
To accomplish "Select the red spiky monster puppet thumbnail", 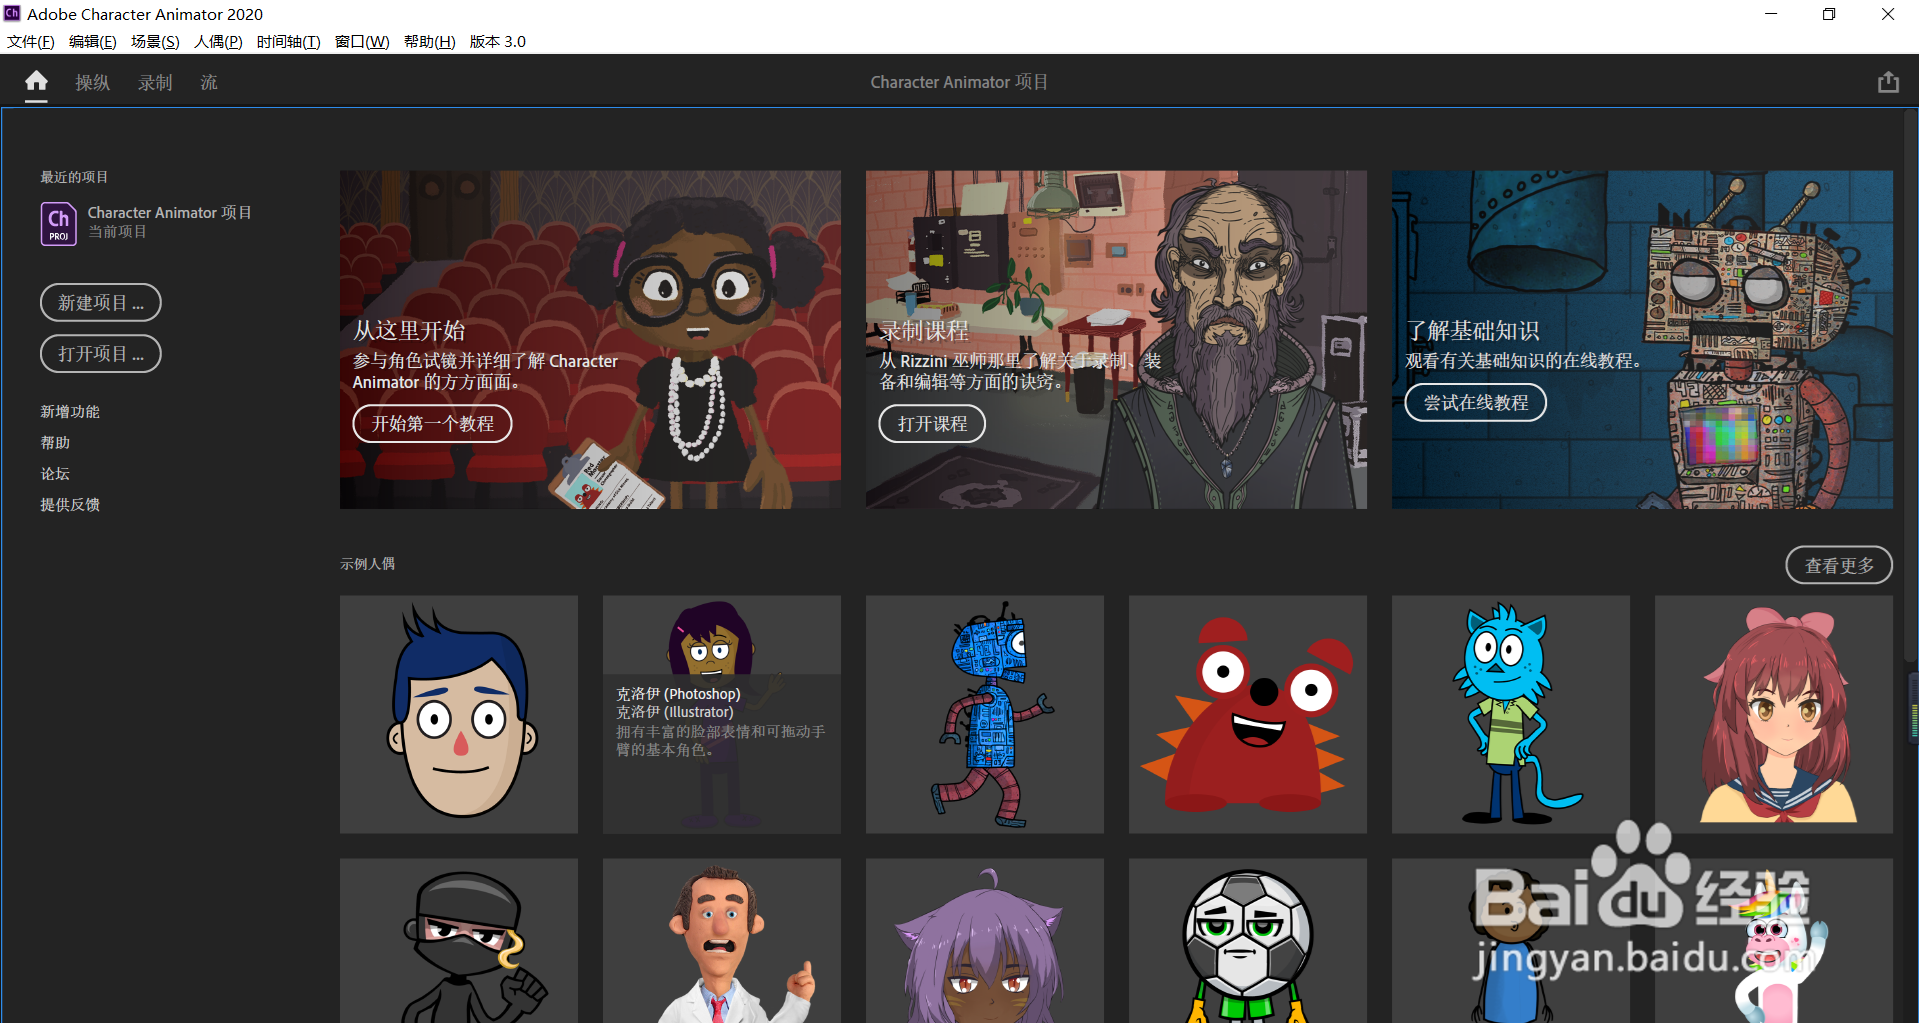I will pyautogui.click(x=1248, y=714).
